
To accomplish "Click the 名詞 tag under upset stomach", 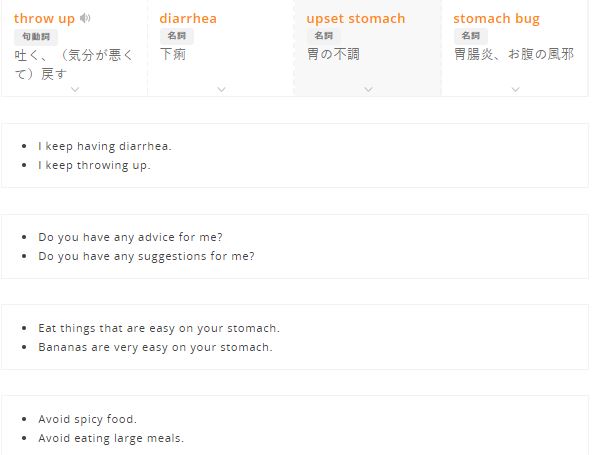I will (324, 36).
